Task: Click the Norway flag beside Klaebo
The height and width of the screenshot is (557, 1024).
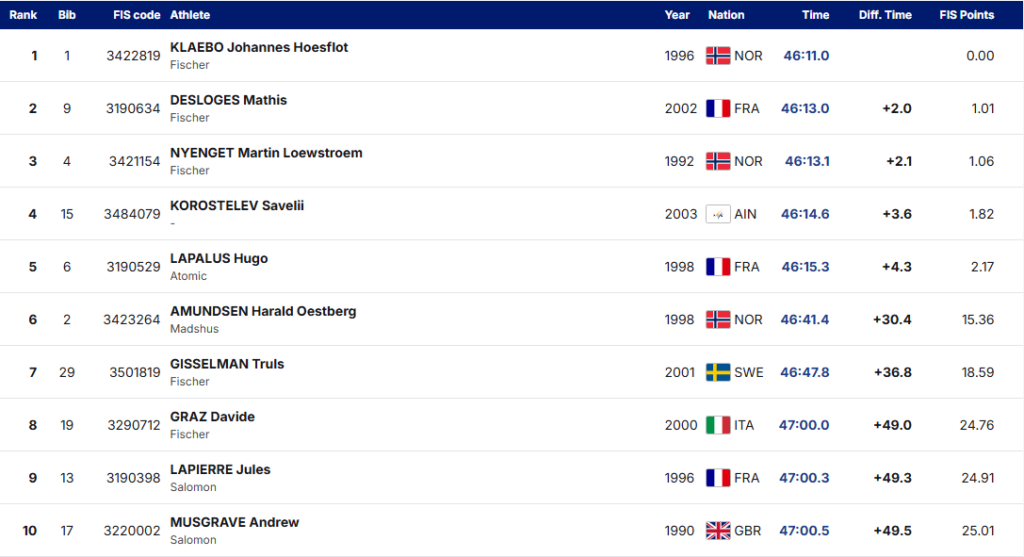Action: coord(718,56)
